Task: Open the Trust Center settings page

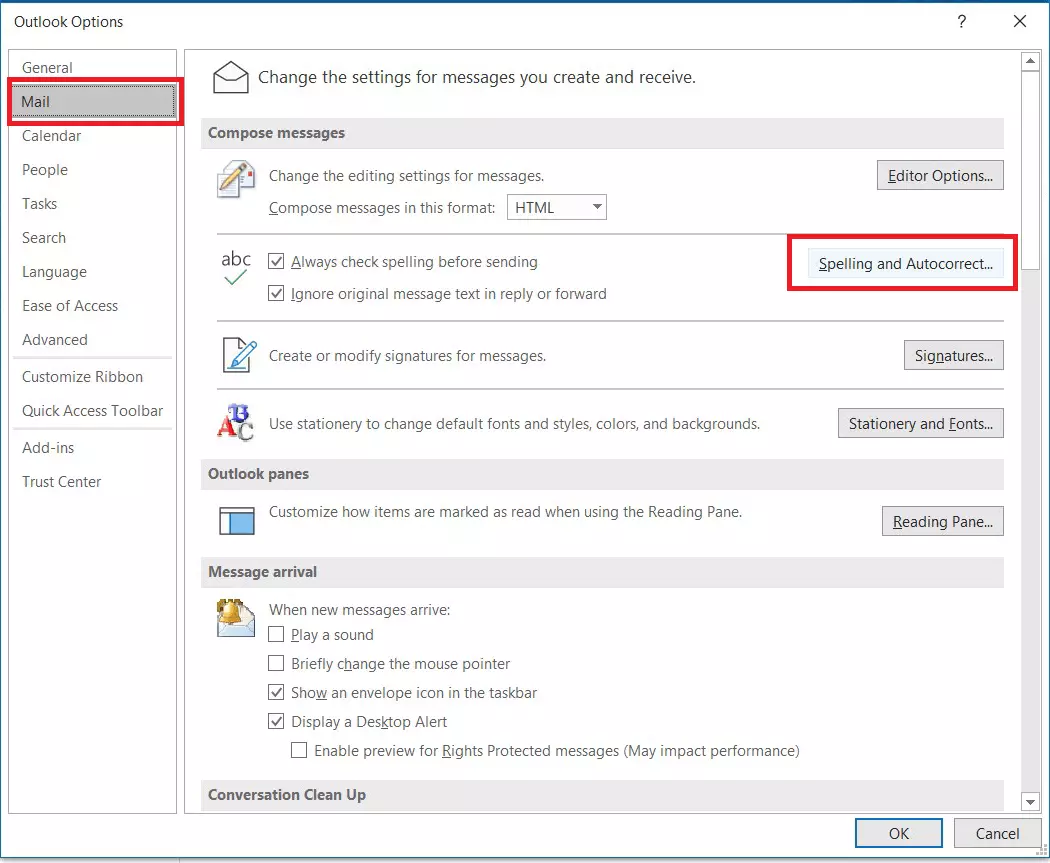Action: (61, 481)
